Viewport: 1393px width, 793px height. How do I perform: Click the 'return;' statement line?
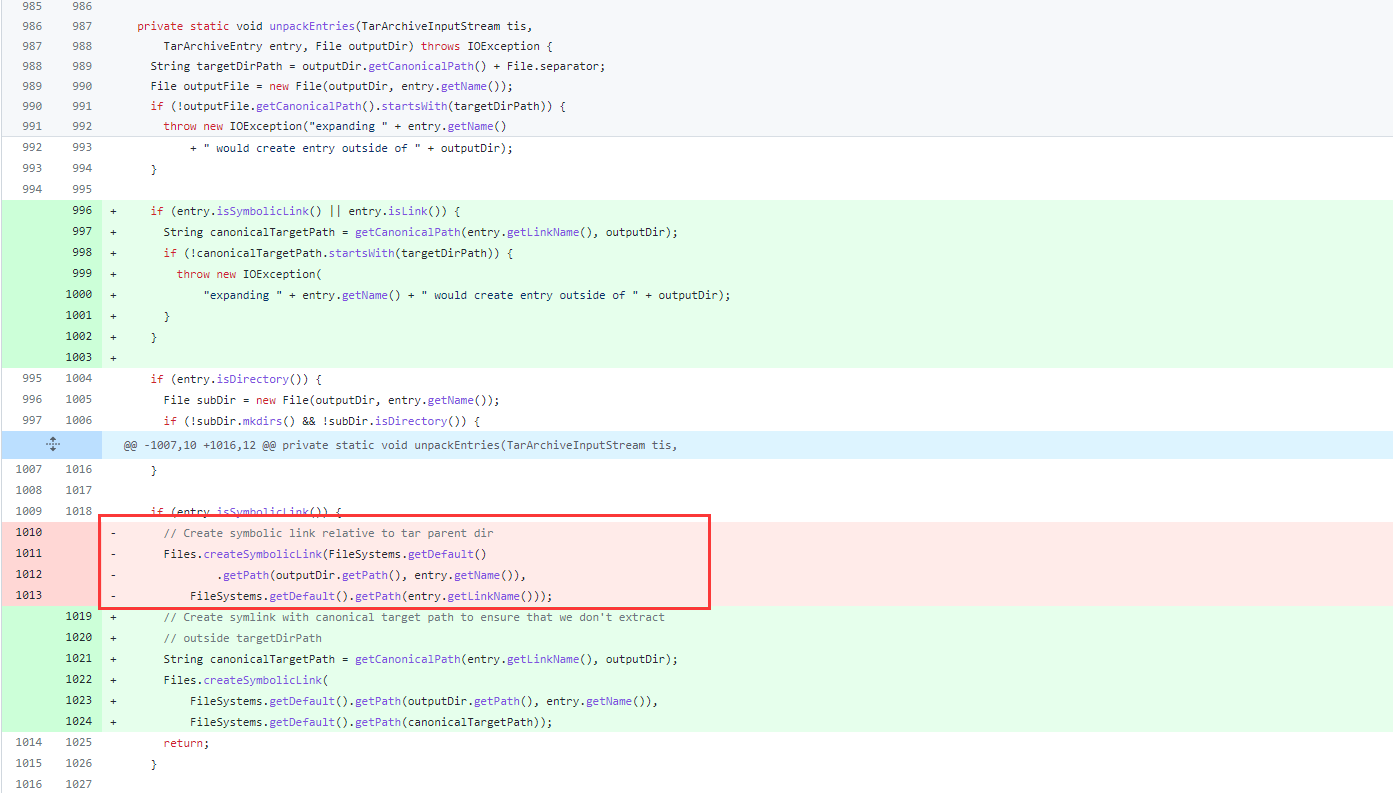pyautogui.click(x=186, y=743)
